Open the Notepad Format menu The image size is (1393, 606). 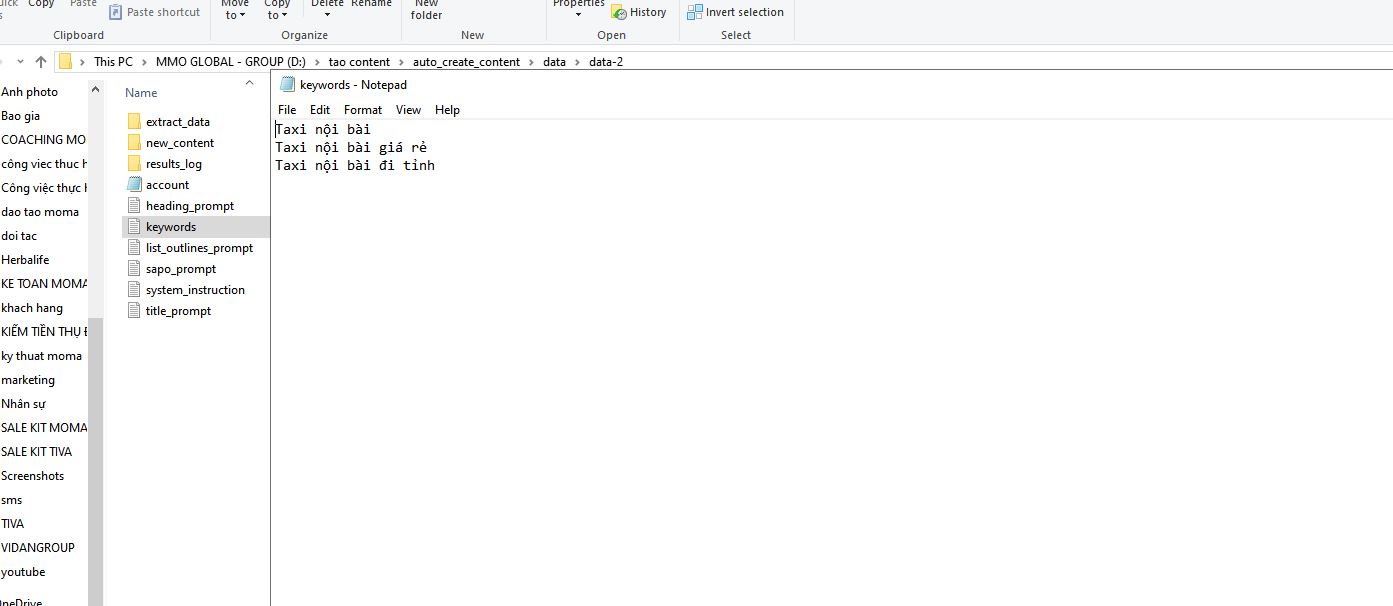[x=363, y=110]
